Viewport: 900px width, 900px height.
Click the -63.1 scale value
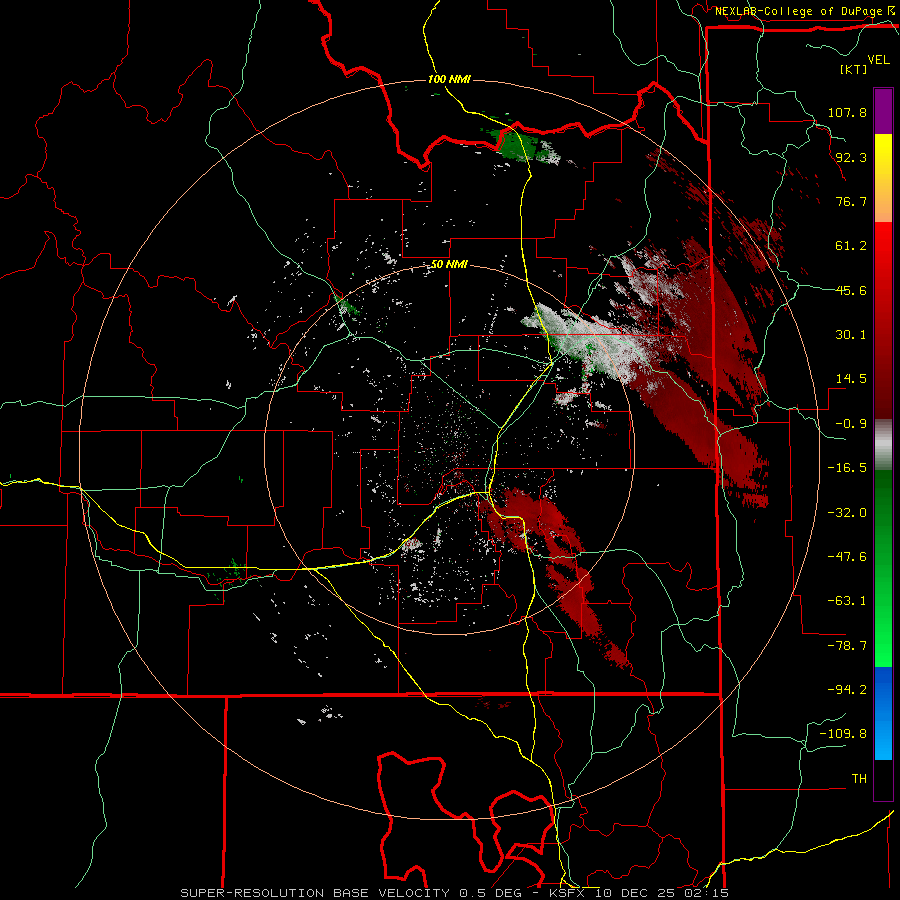[x=847, y=601]
